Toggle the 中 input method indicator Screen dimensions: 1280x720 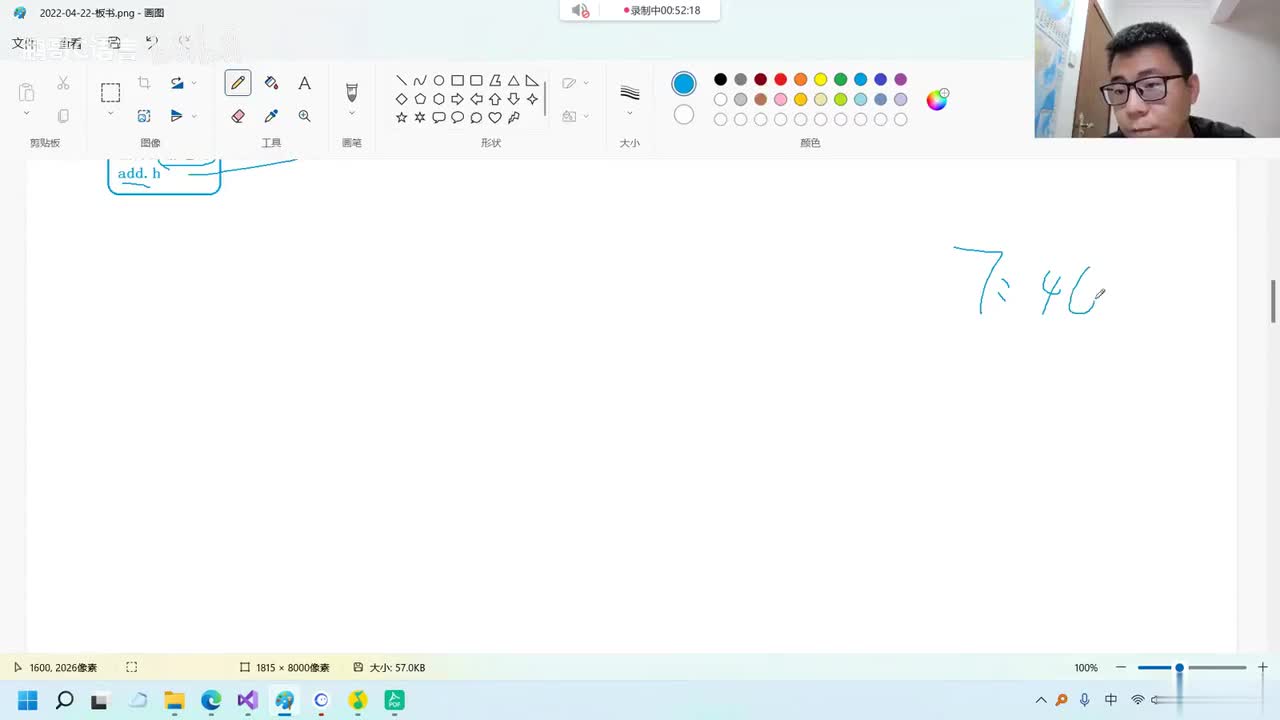(x=1111, y=700)
